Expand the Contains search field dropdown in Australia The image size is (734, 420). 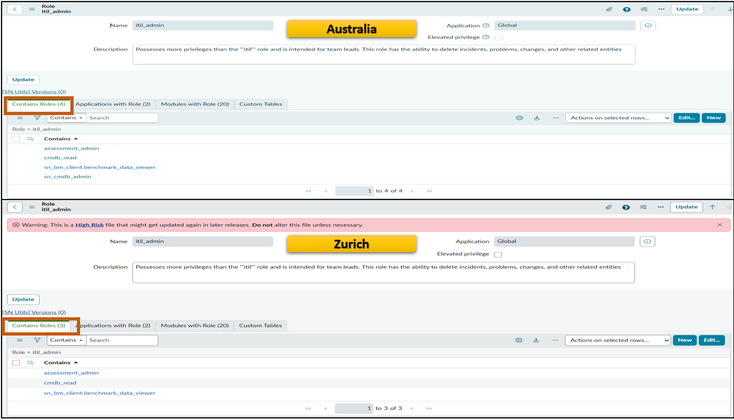pyautogui.click(x=66, y=118)
